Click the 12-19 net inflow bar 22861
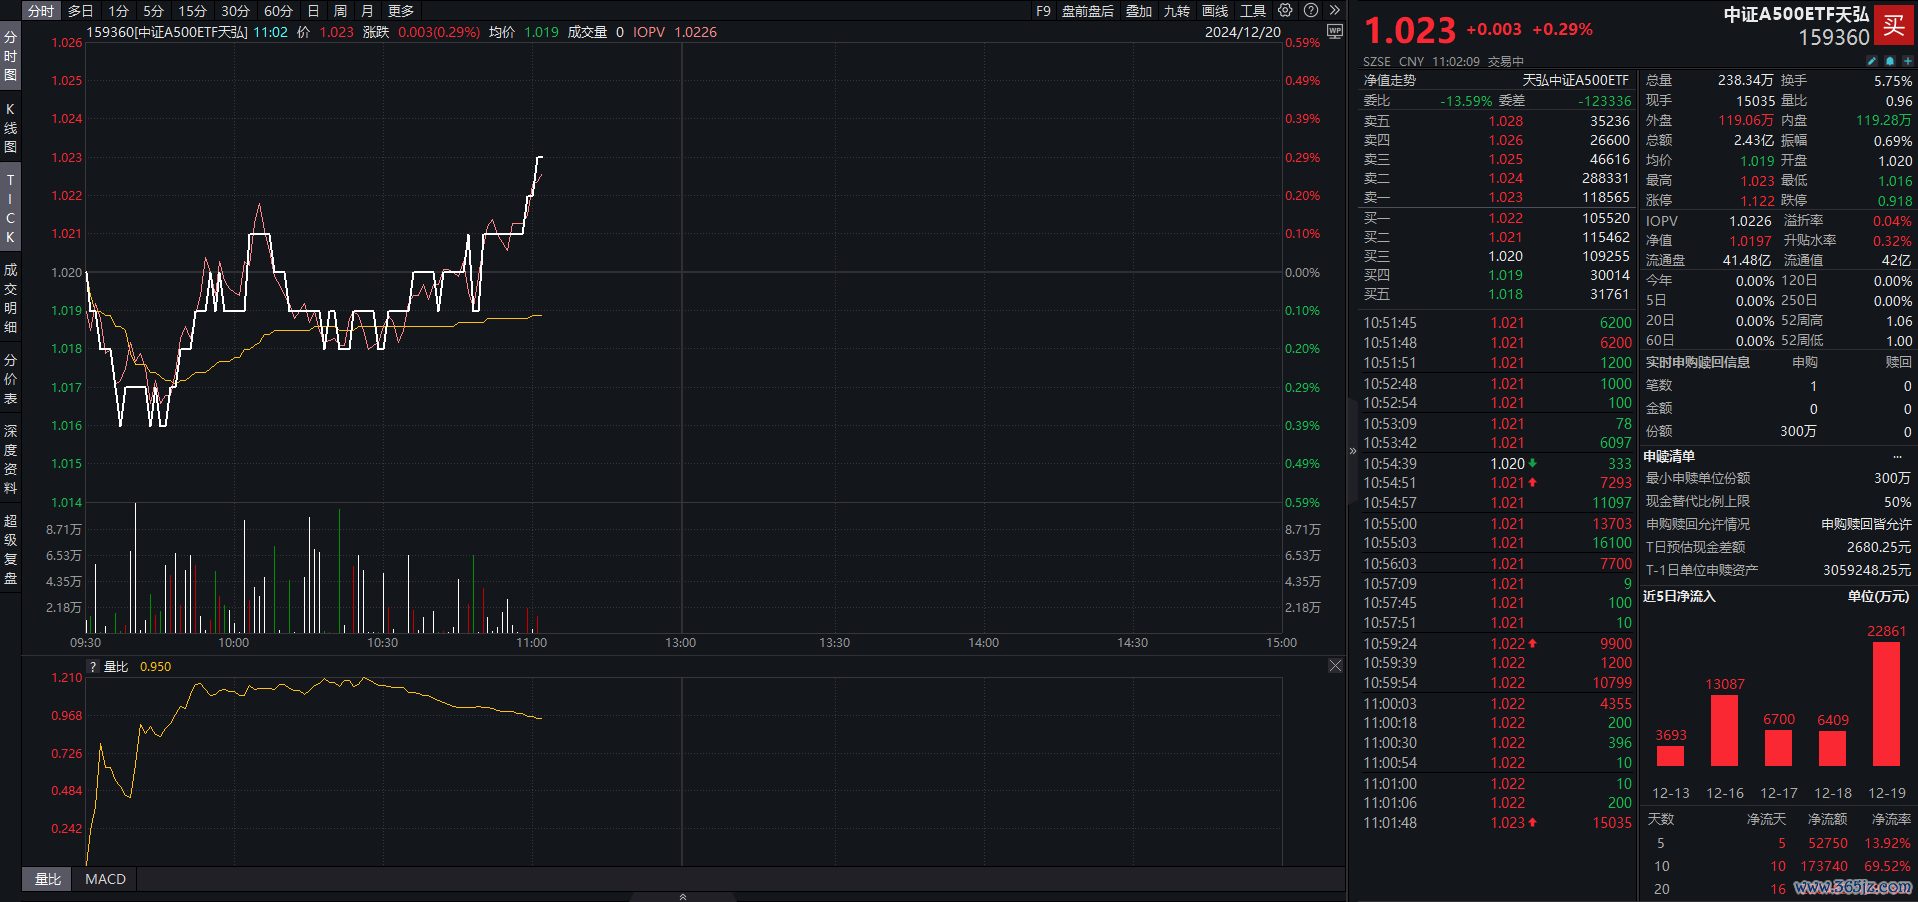 click(x=1886, y=704)
